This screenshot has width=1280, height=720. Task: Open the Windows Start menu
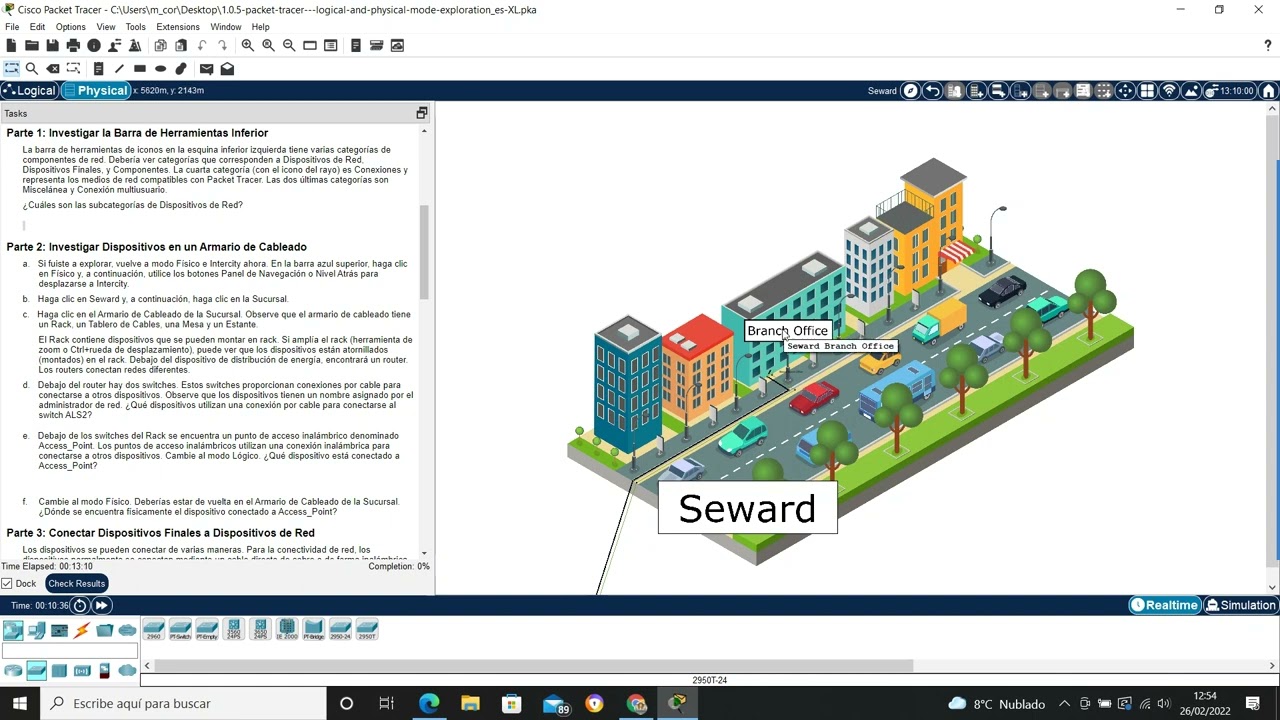[20, 704]
